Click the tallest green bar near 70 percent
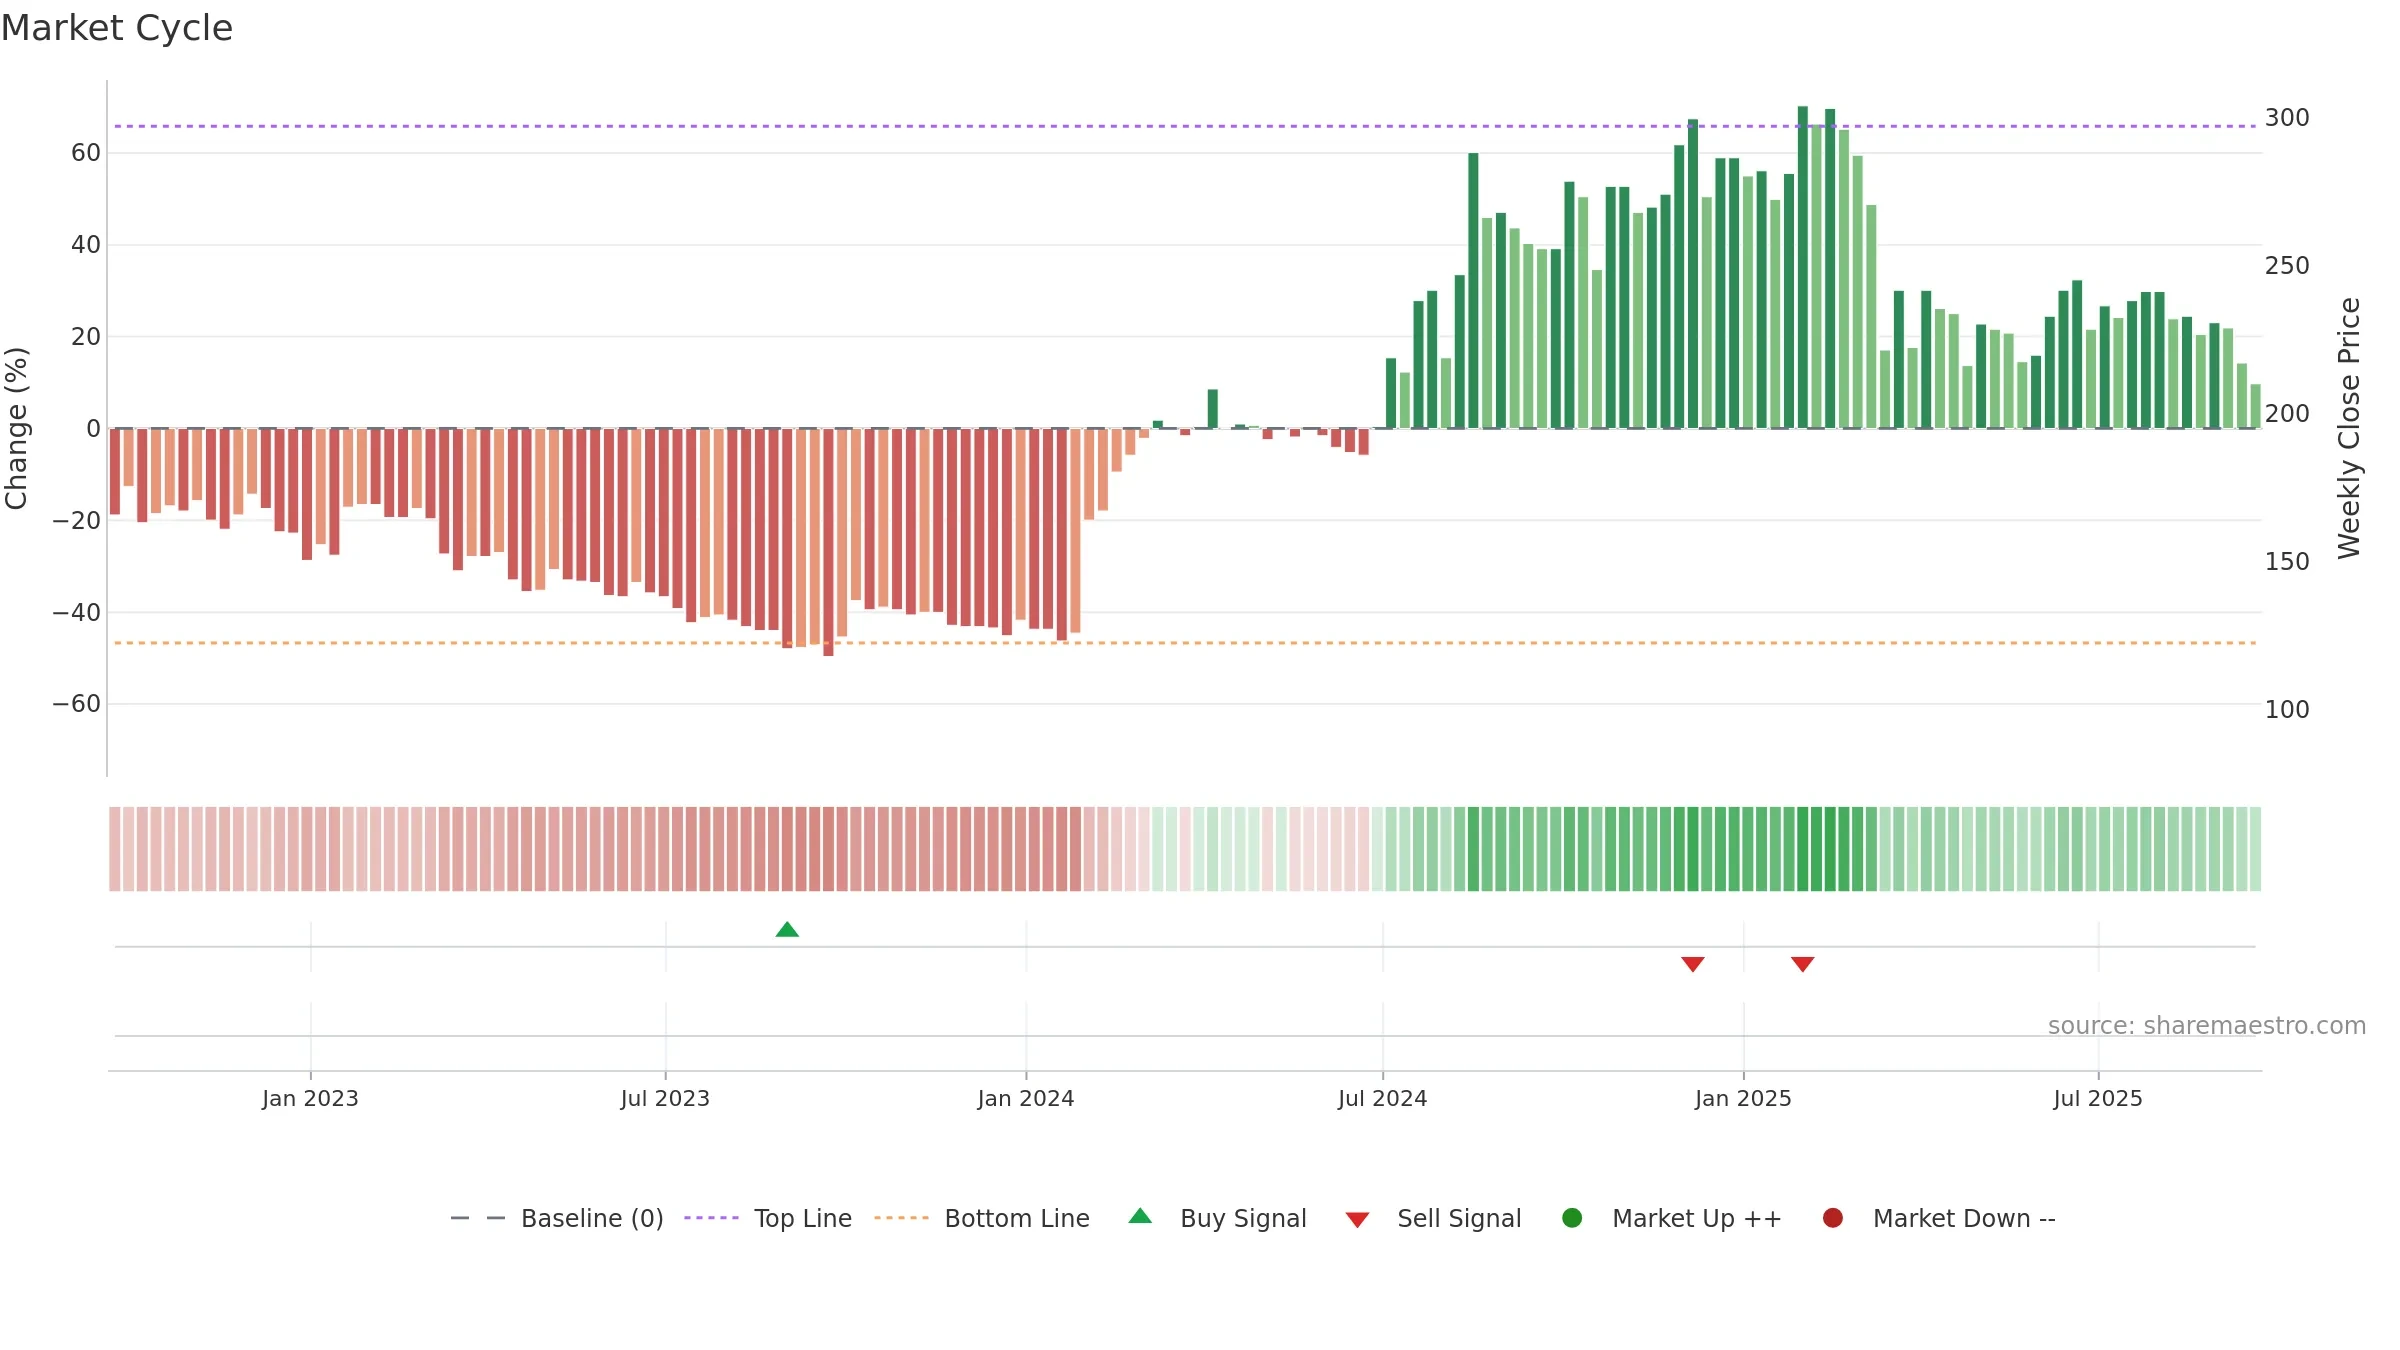Viewport: 2400px width, 1350px height. coord(1803,267)
